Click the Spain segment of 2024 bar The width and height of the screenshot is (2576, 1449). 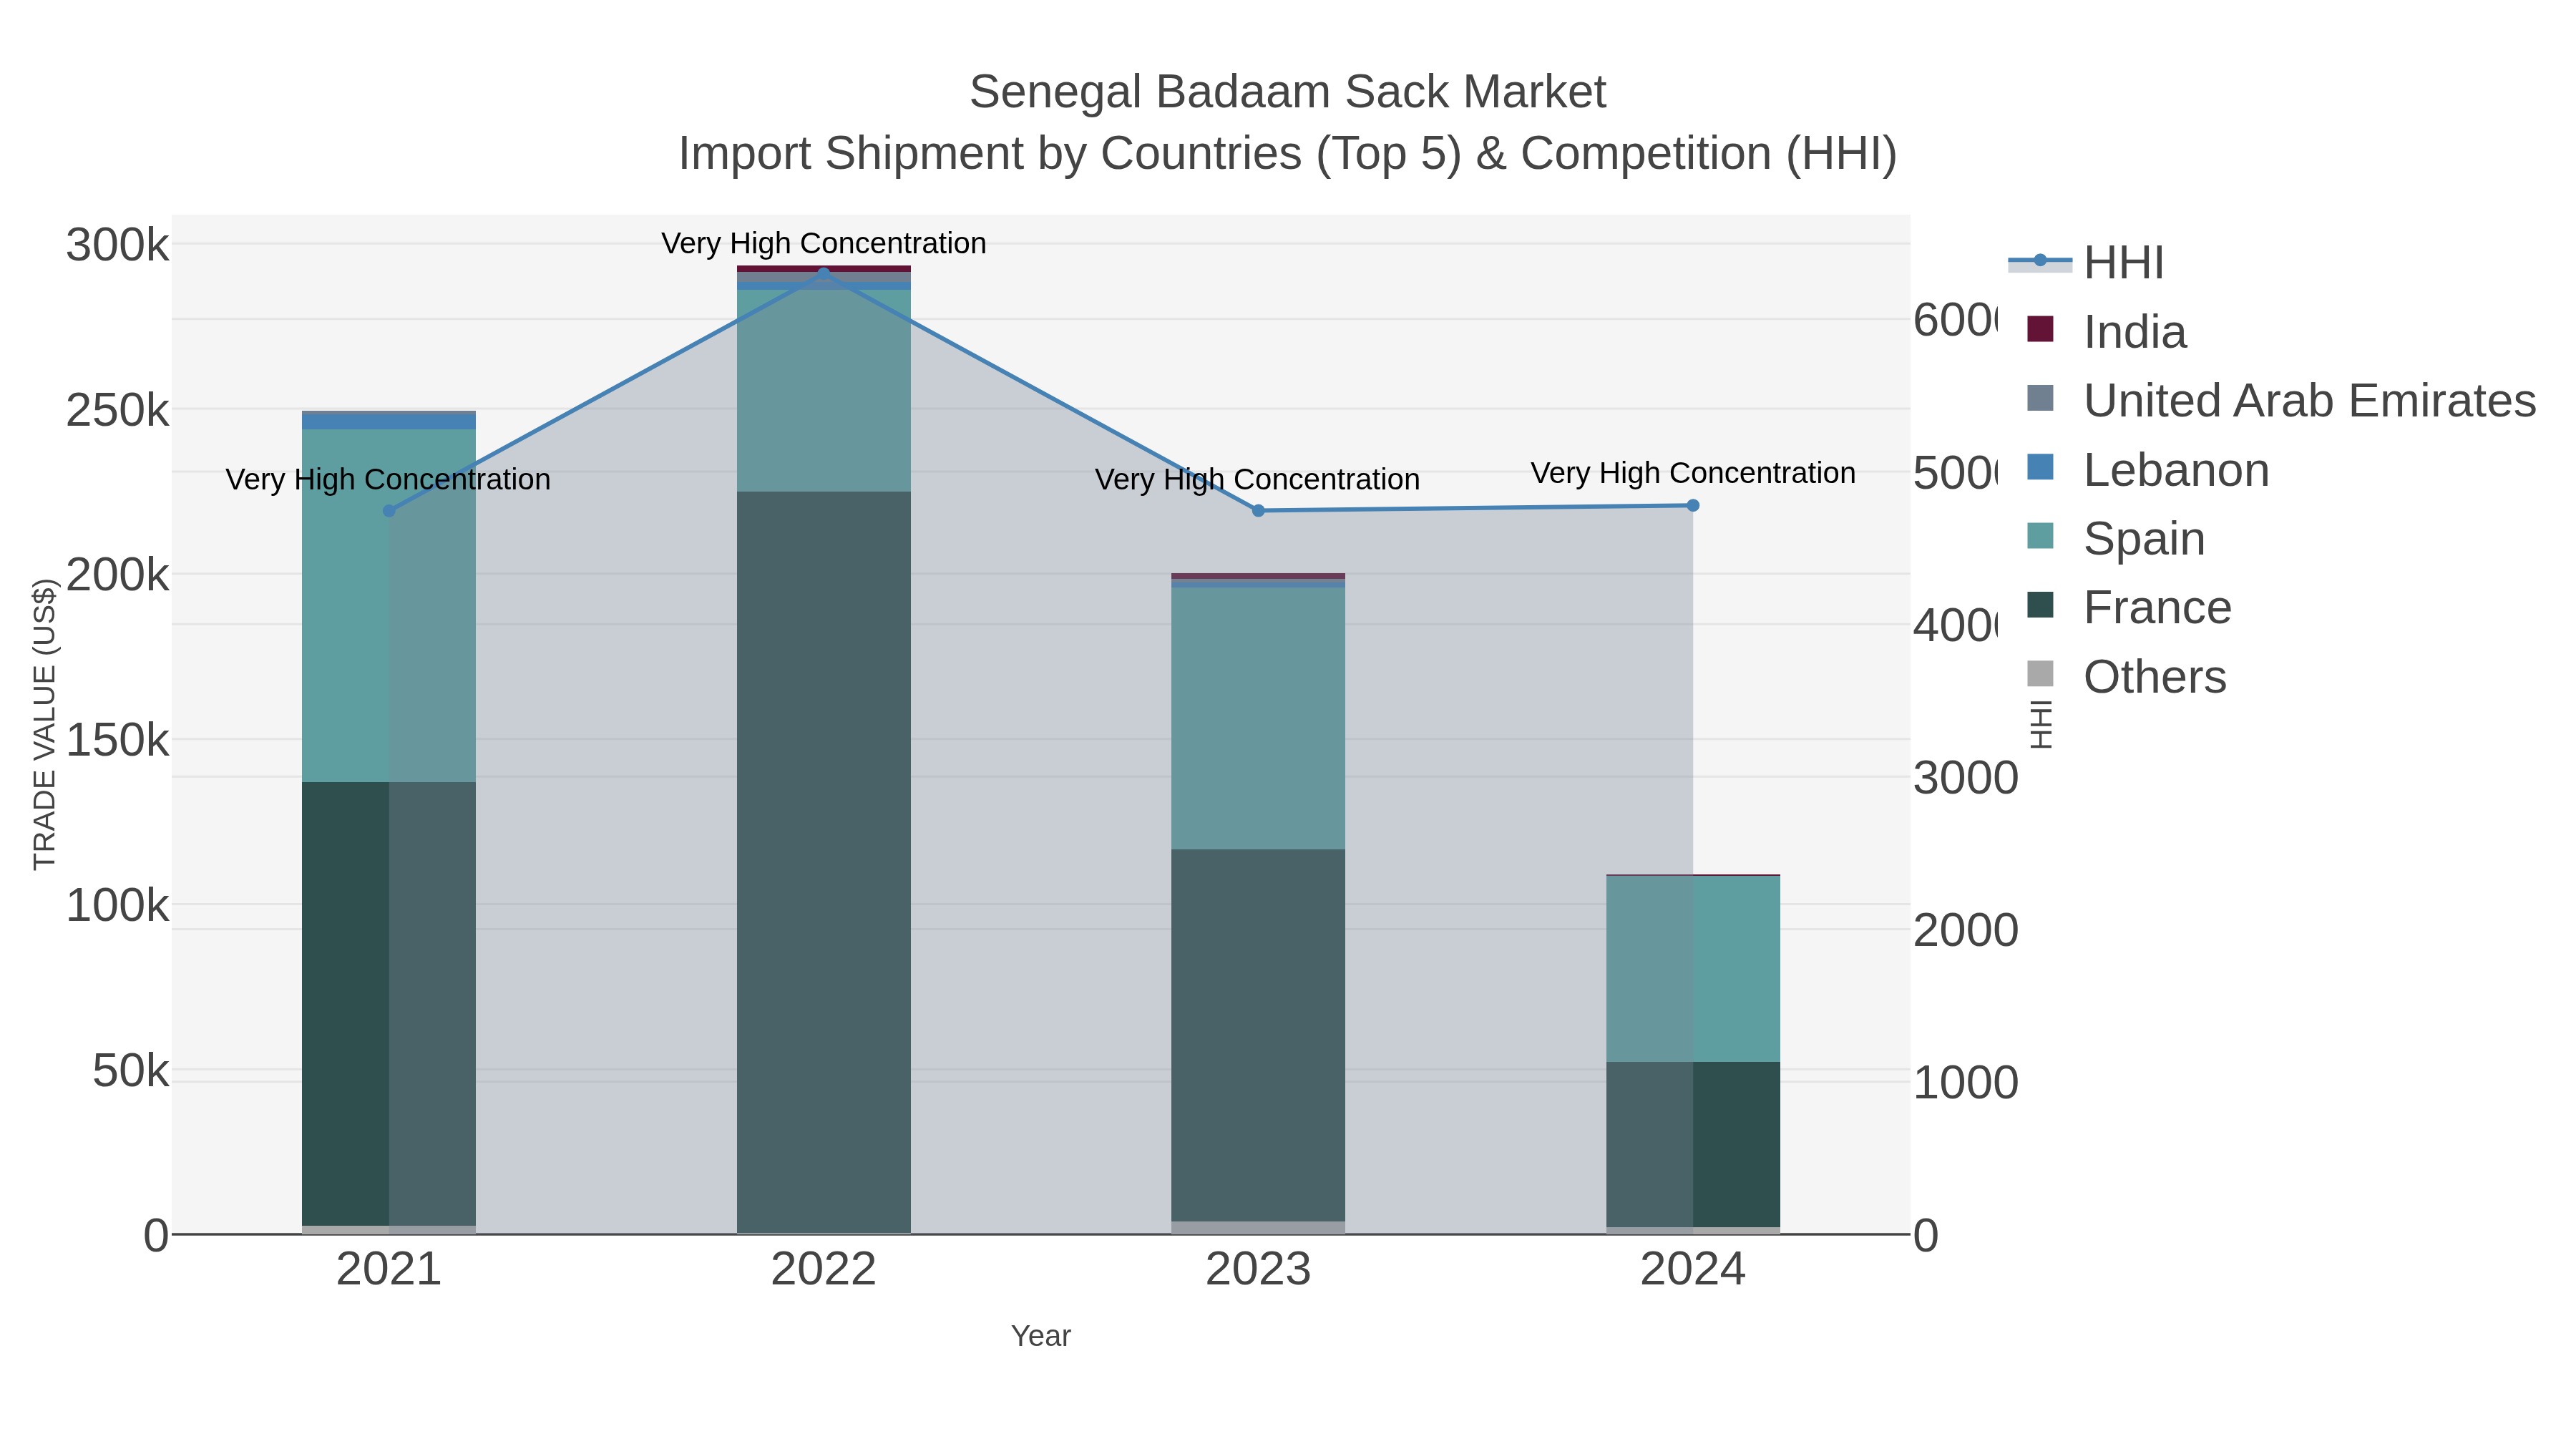click(1693, 969)
